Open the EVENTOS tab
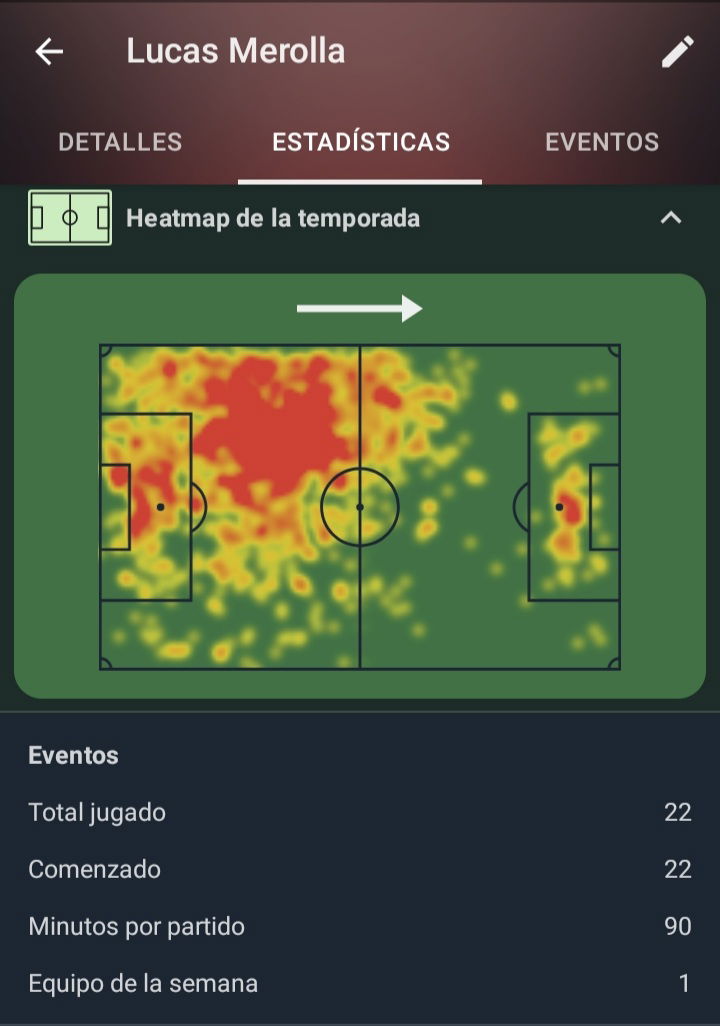The height and width of the screenshot is (1026, 720). [x=601, y=142]
